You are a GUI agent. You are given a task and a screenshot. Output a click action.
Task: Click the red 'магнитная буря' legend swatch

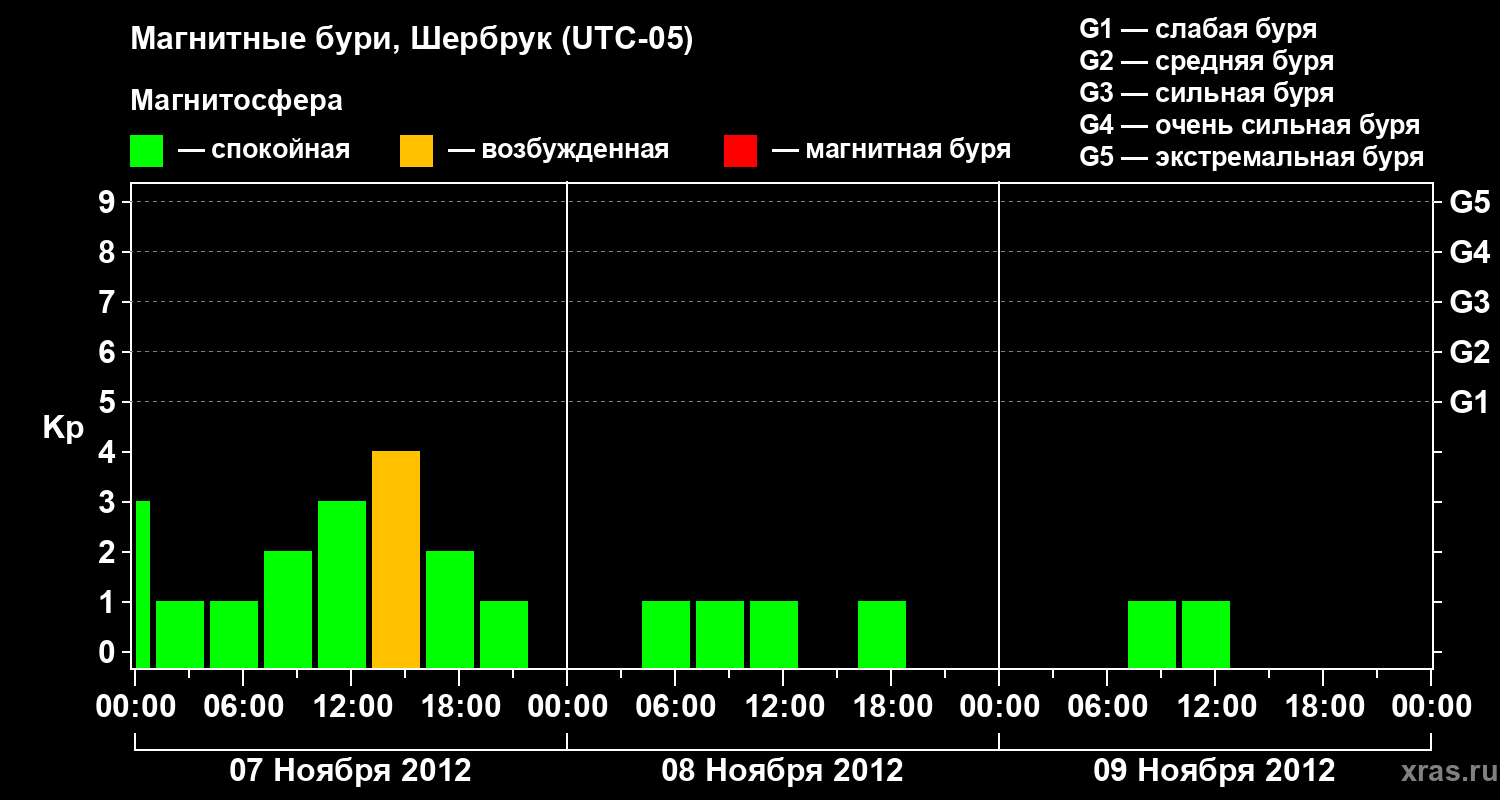[x=740, y=151]
